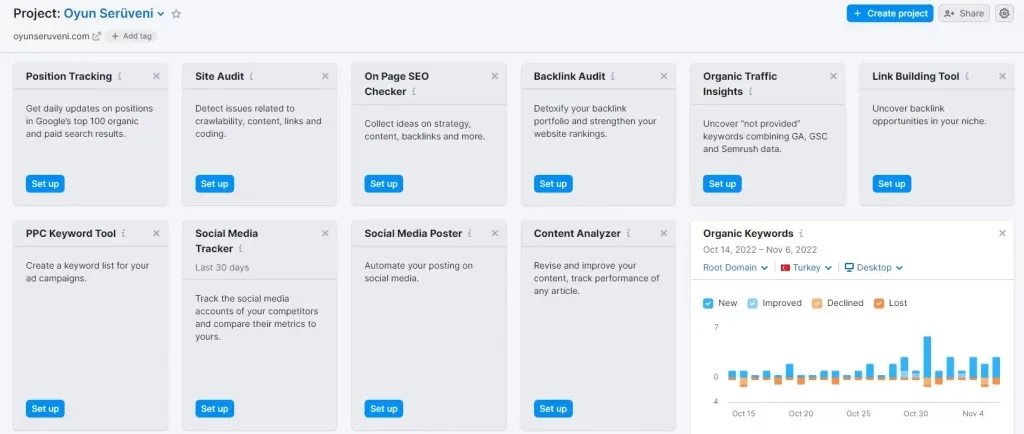Show Position Tracking info icon

click(120, 76)
